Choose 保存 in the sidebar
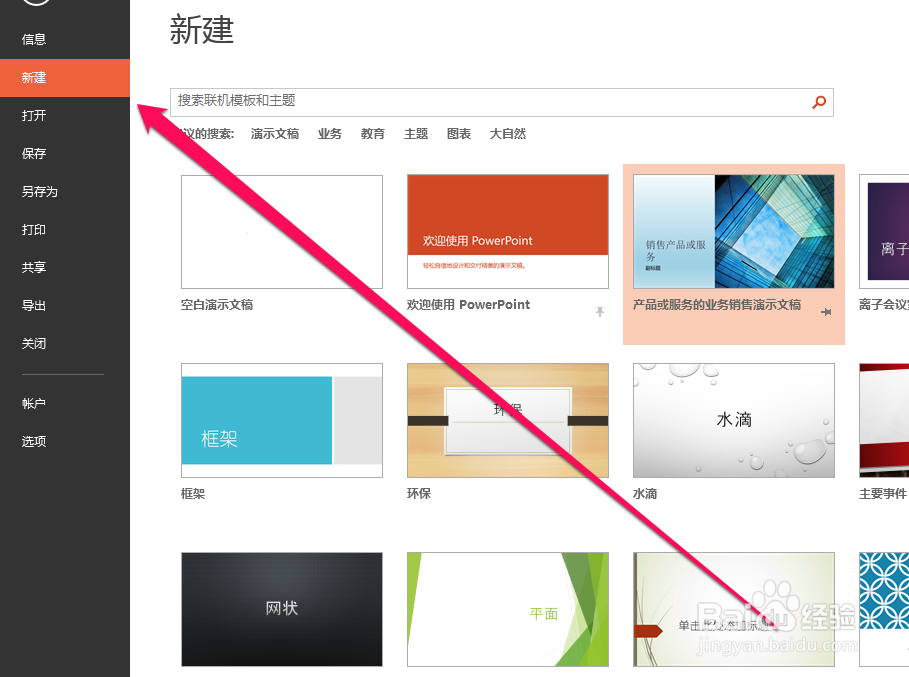909x677 pixels. click(34, 154)
